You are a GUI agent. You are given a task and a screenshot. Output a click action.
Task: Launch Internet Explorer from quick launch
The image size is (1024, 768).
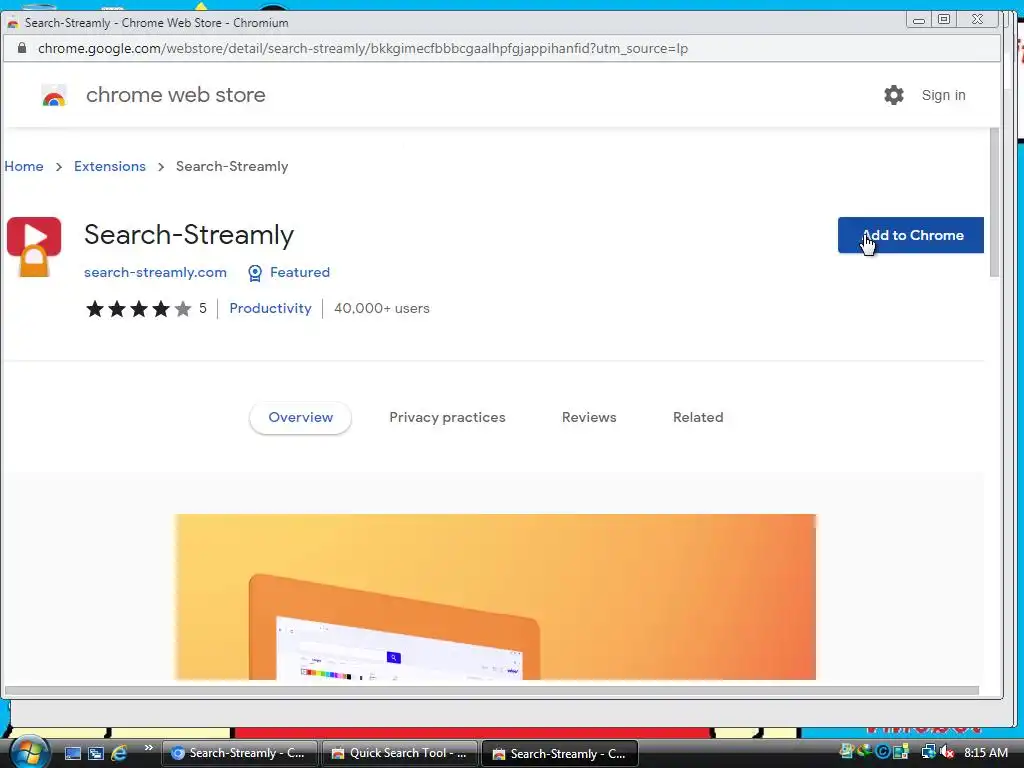[x=119, y=754]
